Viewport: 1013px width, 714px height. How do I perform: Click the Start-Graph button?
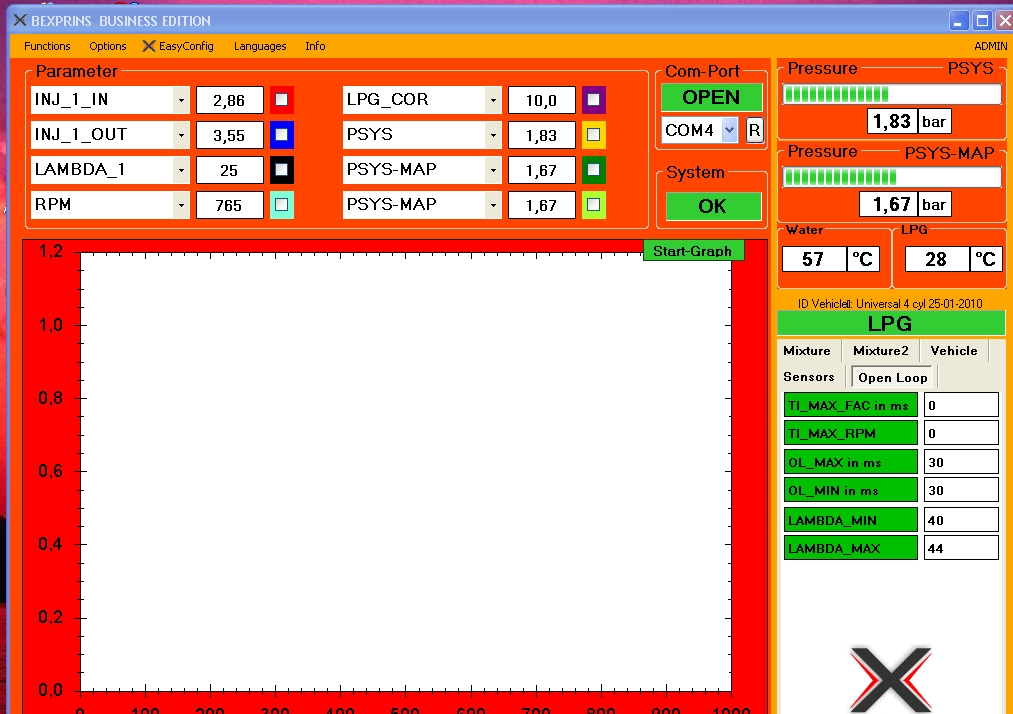pyautogui.click(x=693, y=251)
